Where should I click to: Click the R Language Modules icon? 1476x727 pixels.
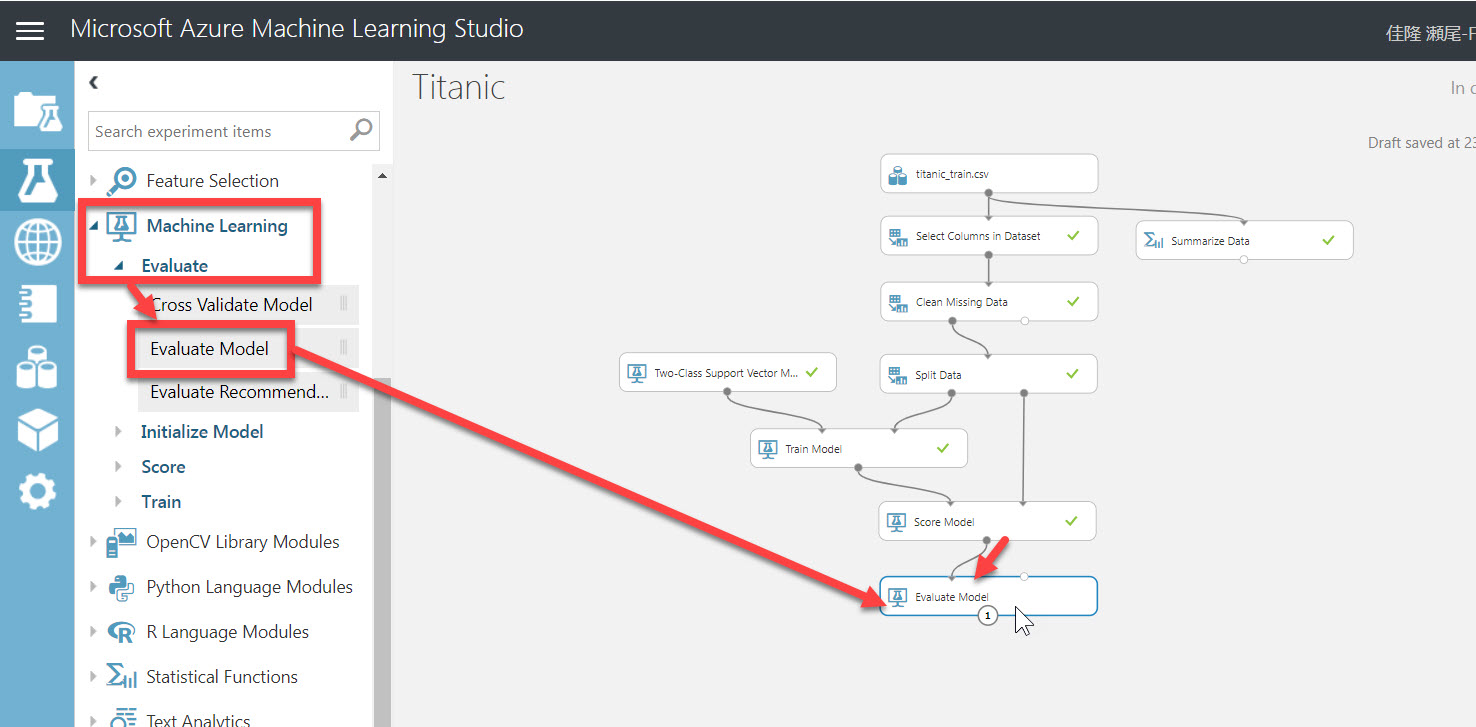[x=121, y=633]
